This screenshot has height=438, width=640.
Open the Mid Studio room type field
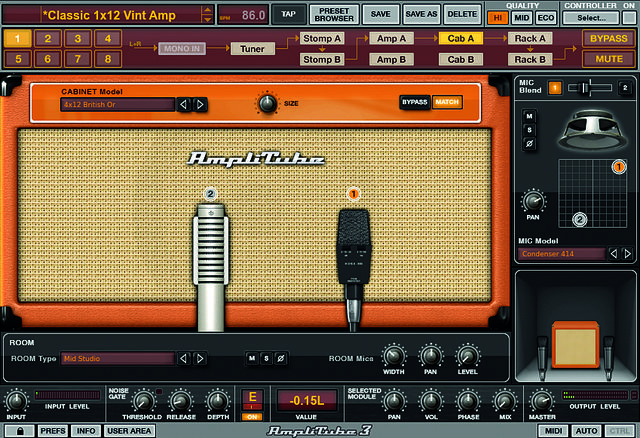(x=118, y=359)
